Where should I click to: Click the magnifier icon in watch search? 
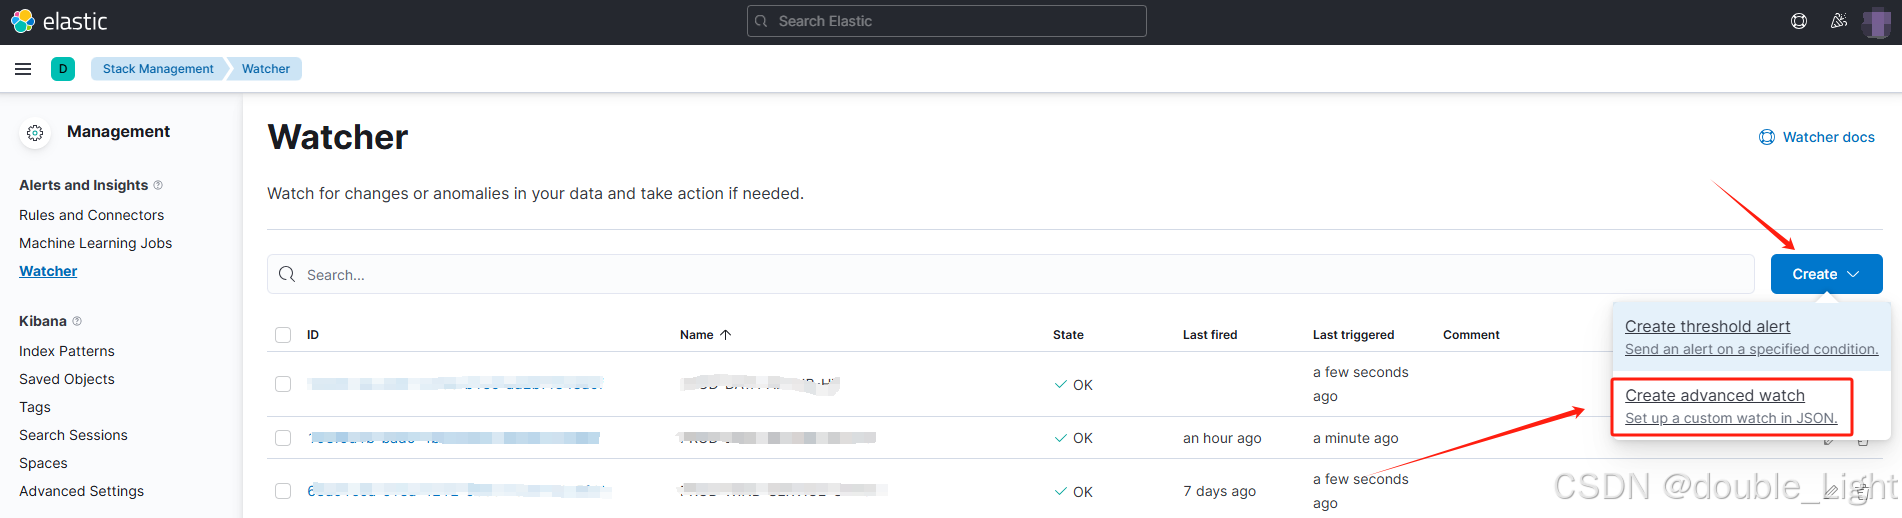tap(287, 274)
